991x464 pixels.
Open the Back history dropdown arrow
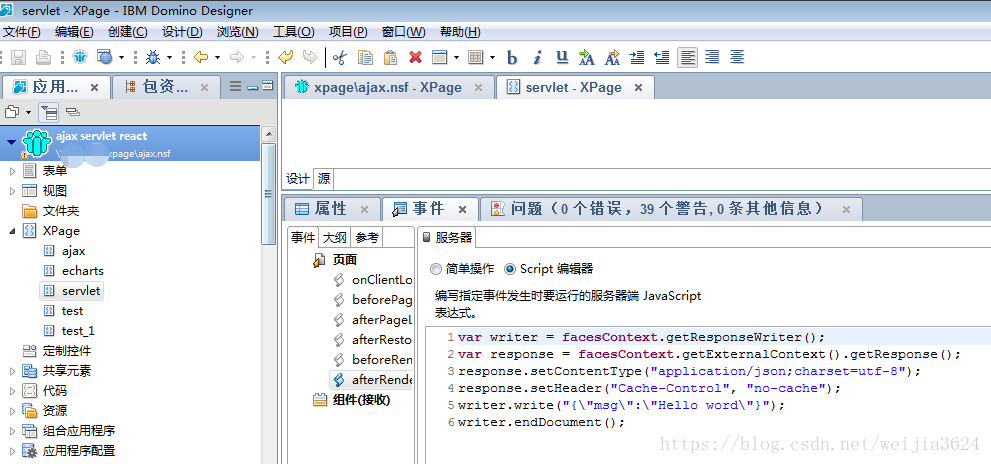coord(217,58)
